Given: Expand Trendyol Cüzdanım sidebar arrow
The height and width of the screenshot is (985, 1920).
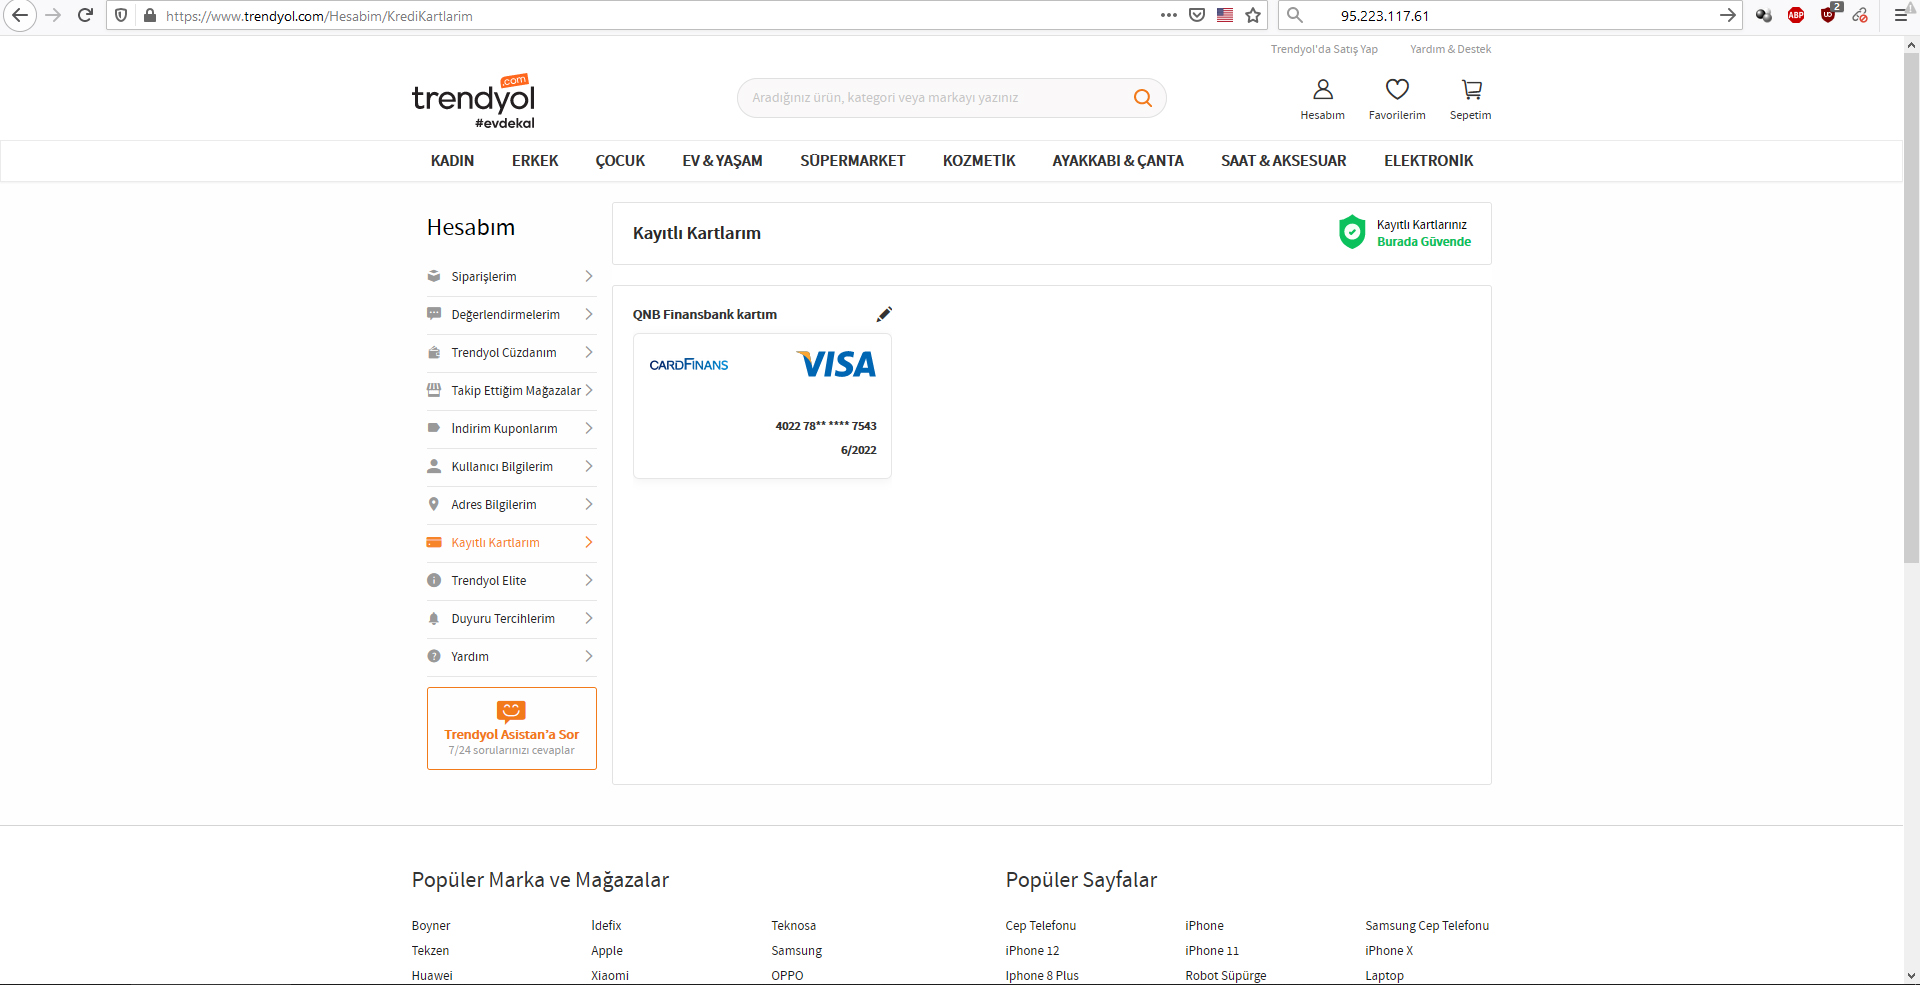Looking at the screenshot, I should coord(588,353).
